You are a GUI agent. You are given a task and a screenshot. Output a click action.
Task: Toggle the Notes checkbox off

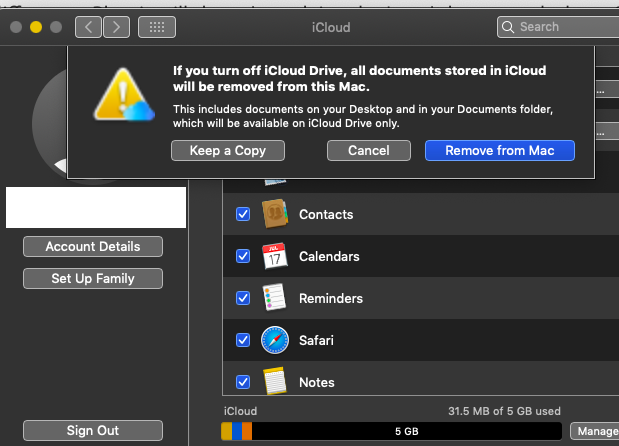243,382
